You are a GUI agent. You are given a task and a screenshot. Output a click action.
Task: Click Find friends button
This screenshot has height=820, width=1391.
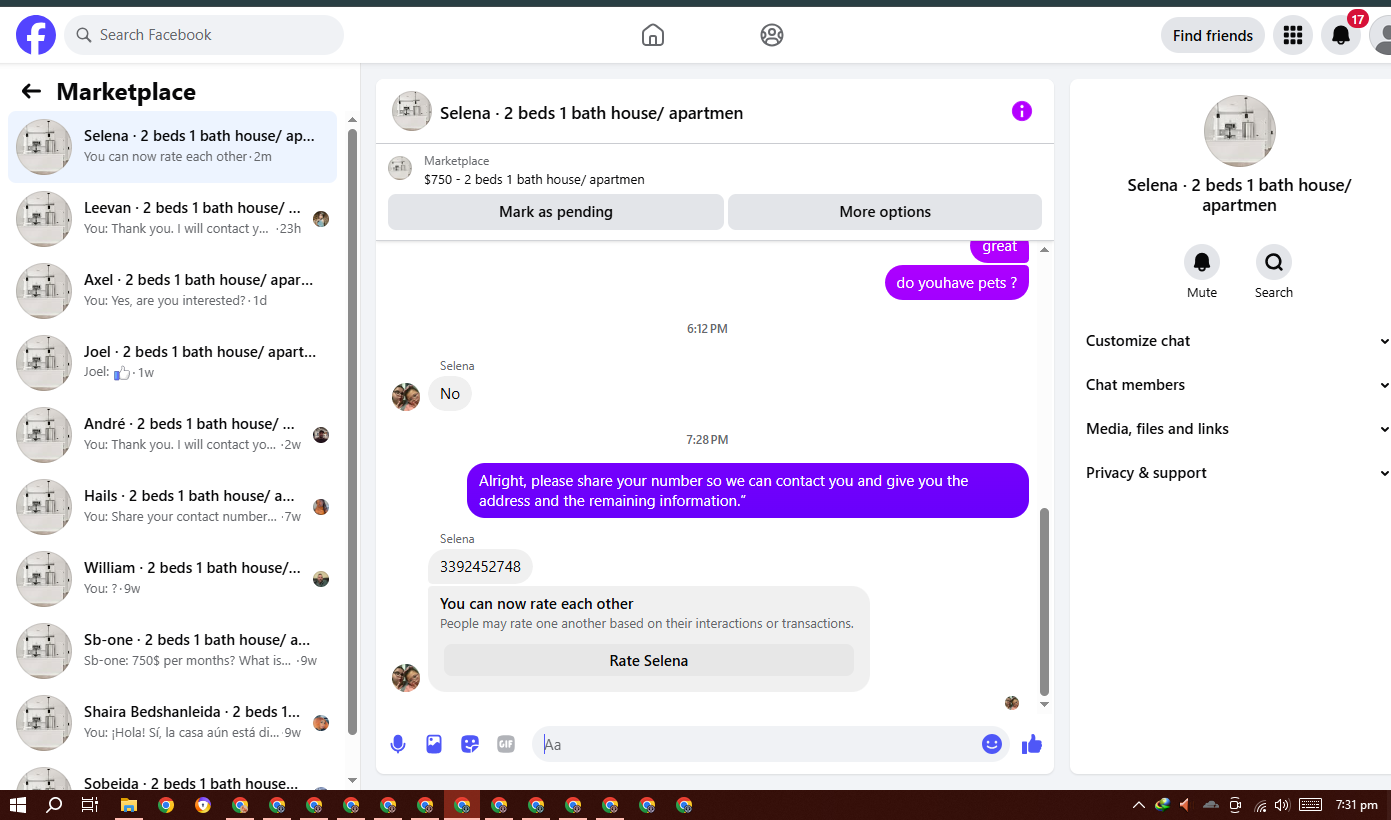1213,35
